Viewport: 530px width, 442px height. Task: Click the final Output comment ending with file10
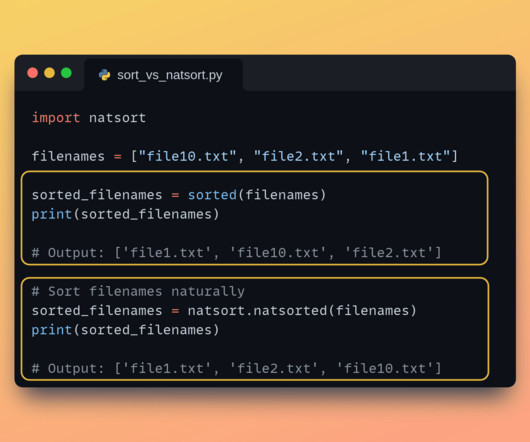point(237,368)
